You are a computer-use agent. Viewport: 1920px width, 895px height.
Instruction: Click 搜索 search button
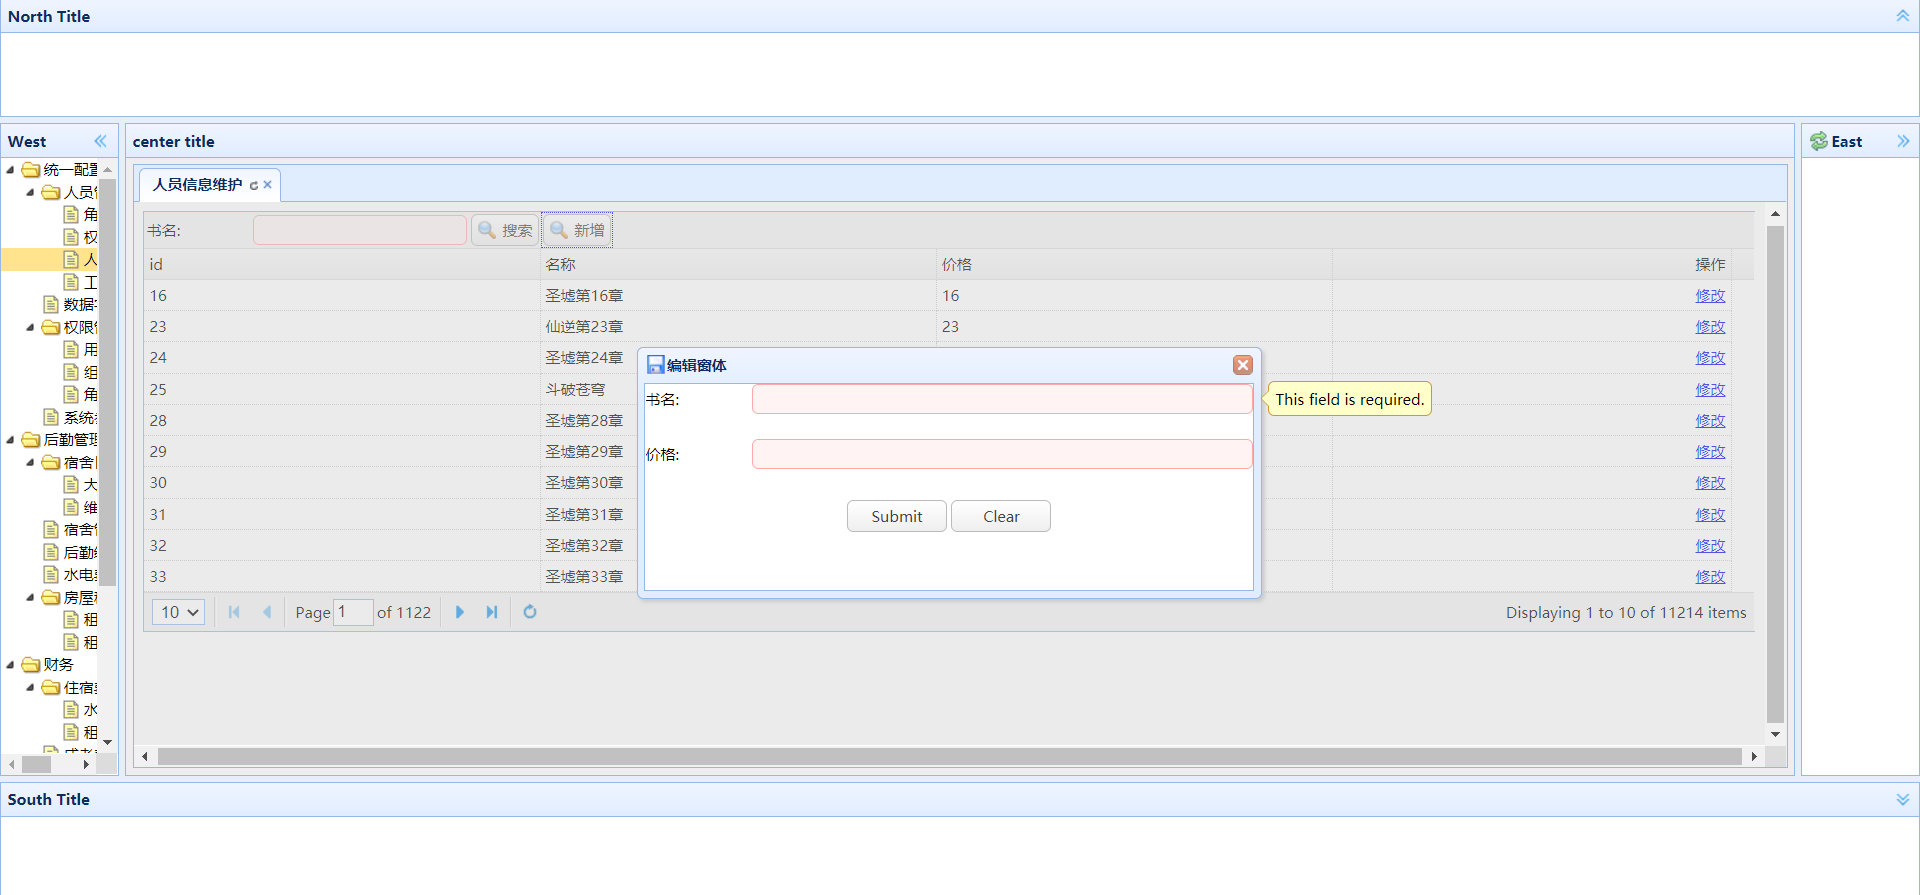505,230
